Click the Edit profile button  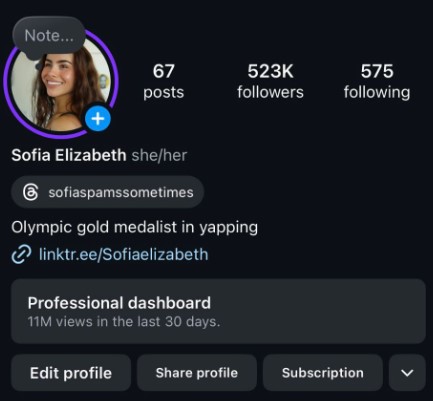(71, 373)
